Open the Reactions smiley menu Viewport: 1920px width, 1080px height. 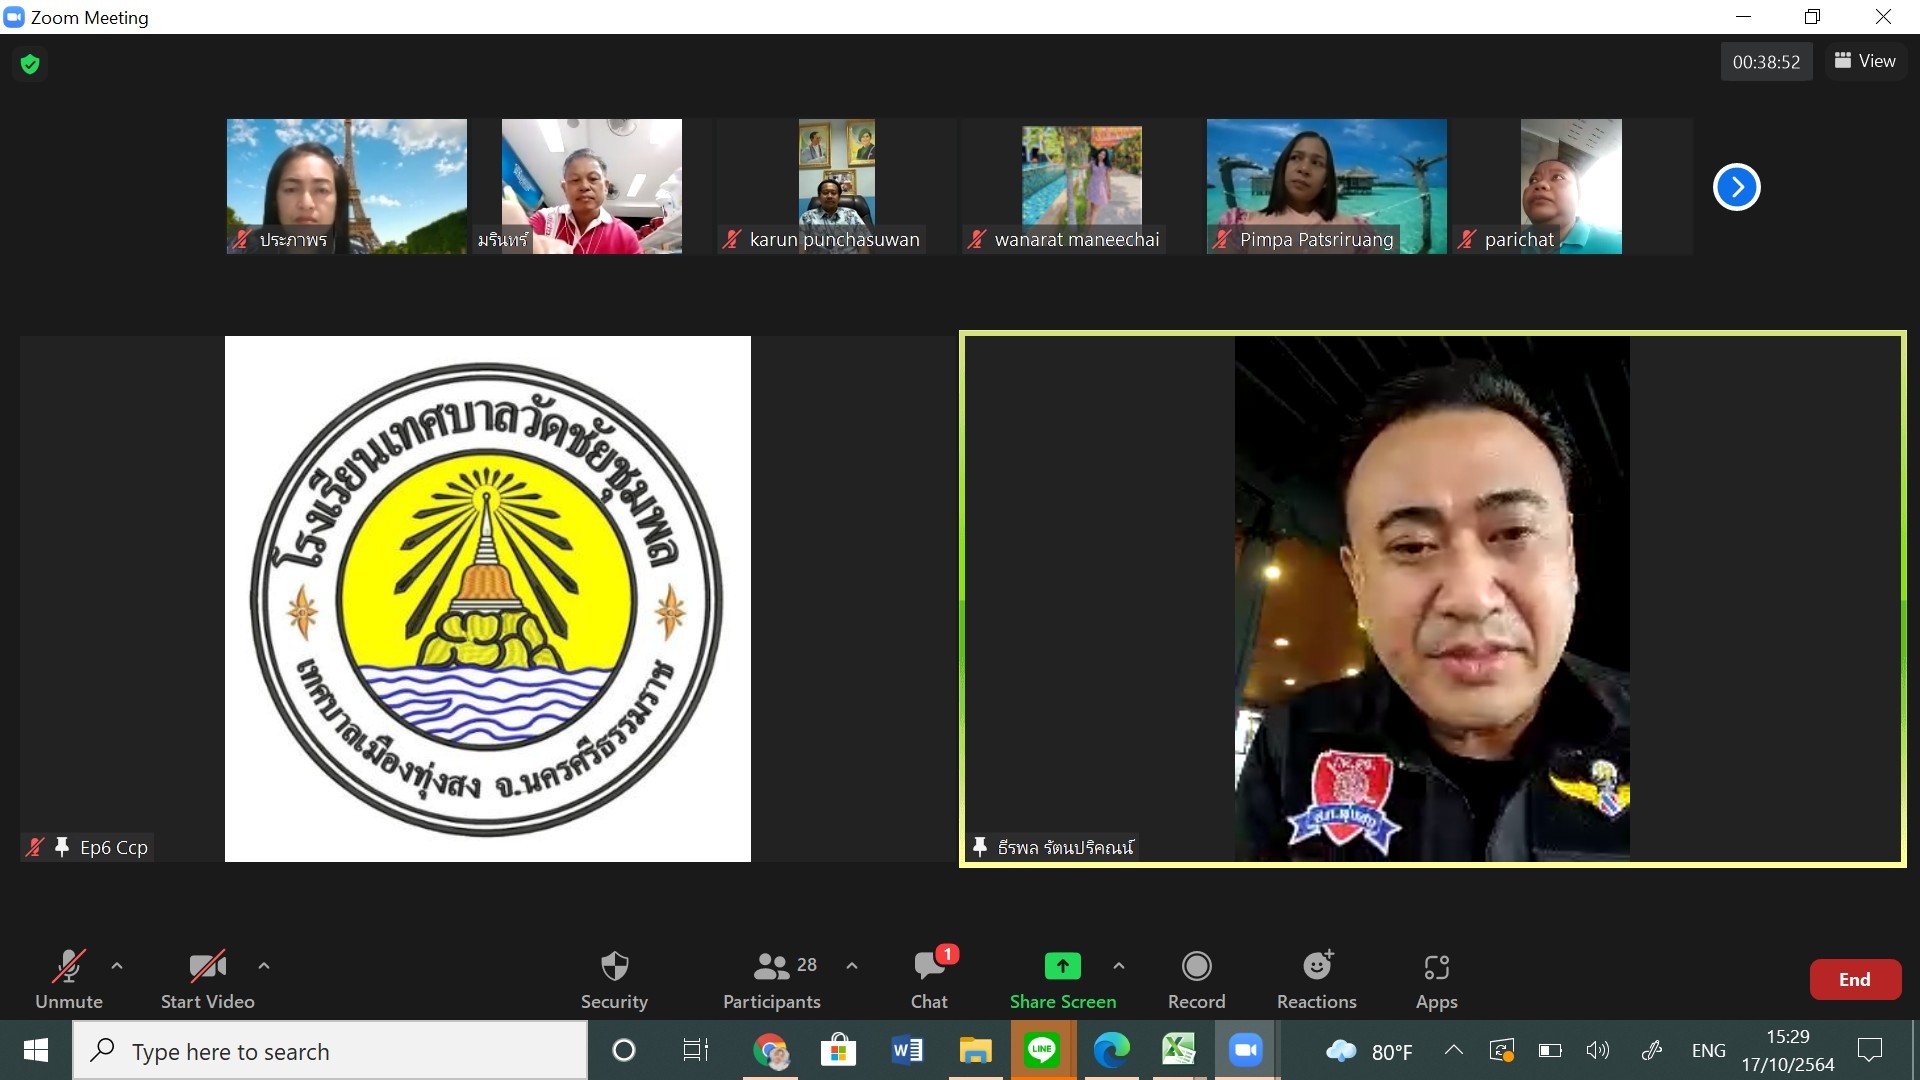coord(1316,966)
